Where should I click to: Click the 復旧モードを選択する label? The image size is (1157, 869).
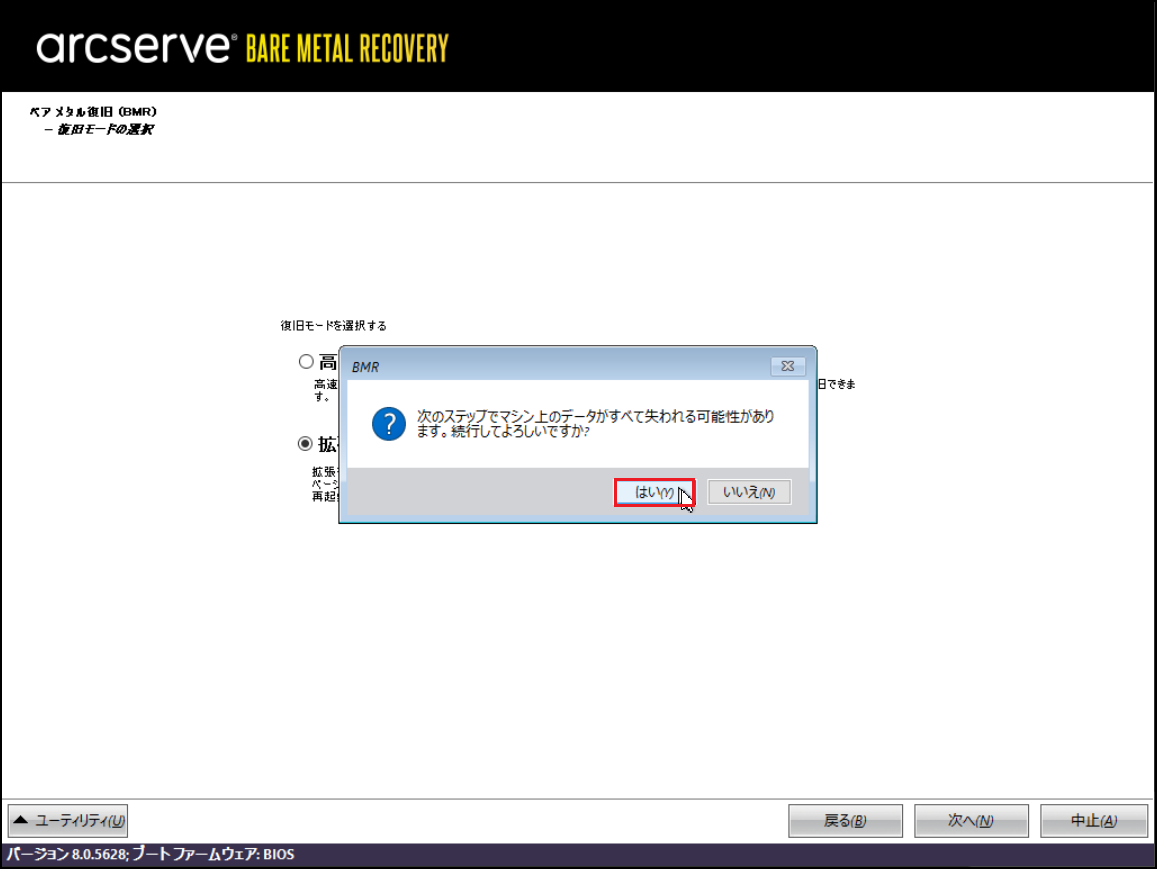pos(334,325)
